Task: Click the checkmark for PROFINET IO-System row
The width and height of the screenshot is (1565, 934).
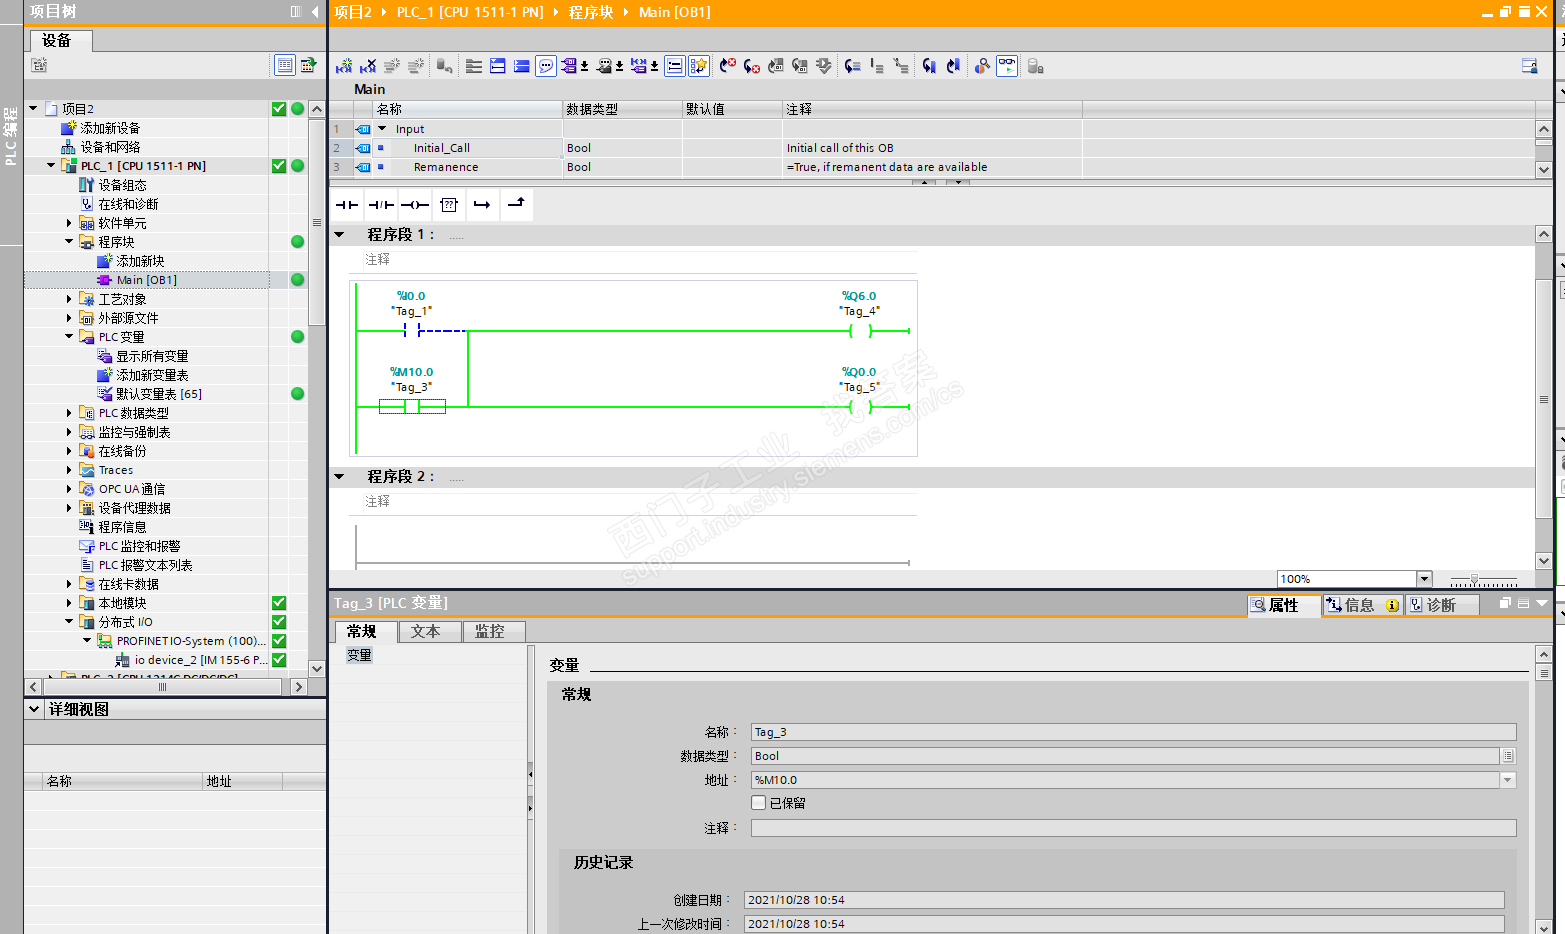Action: click(279, 641)
